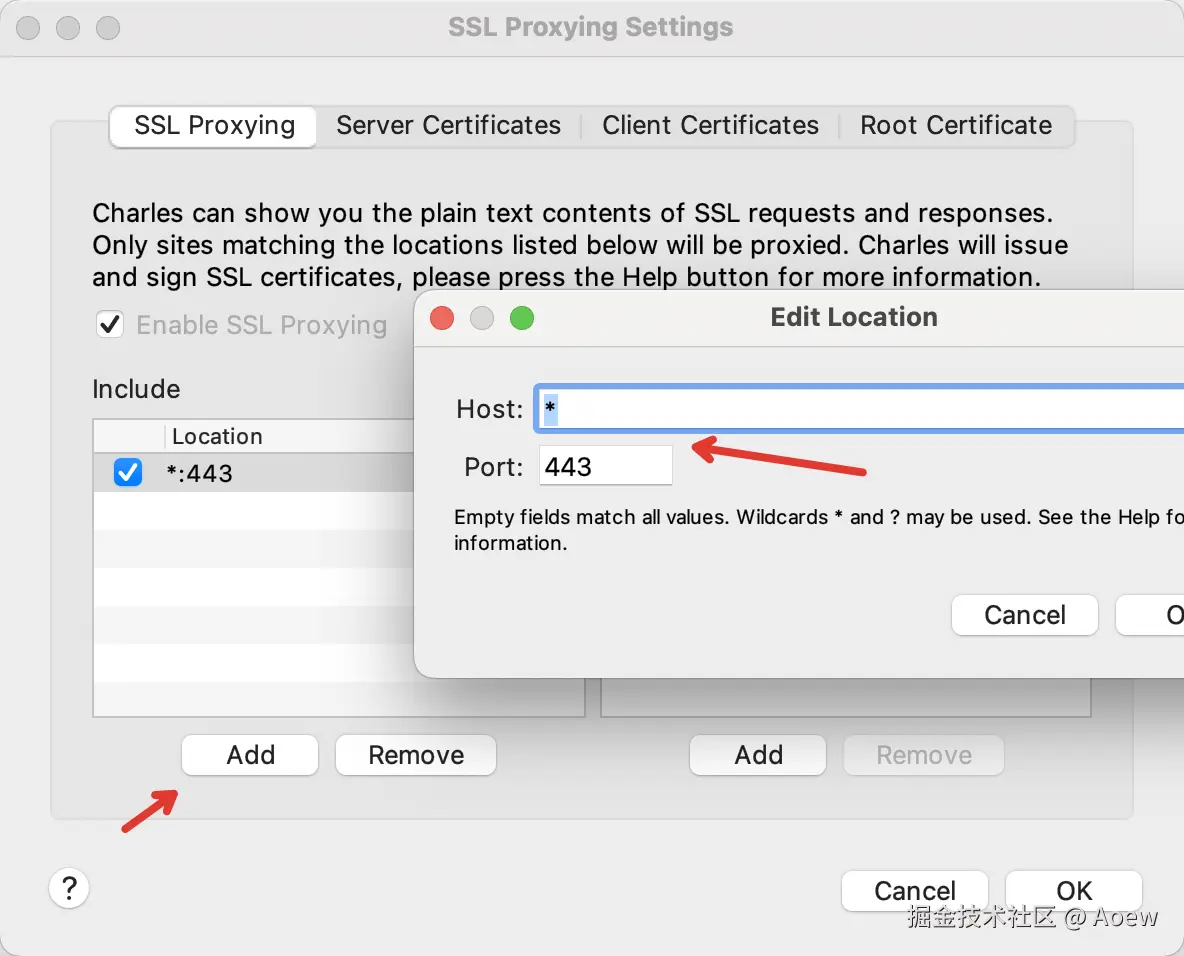Click the green zoom button of Edit Location
The height and width of the screenshot is (956, 1184).
click(x=522, y=318)
